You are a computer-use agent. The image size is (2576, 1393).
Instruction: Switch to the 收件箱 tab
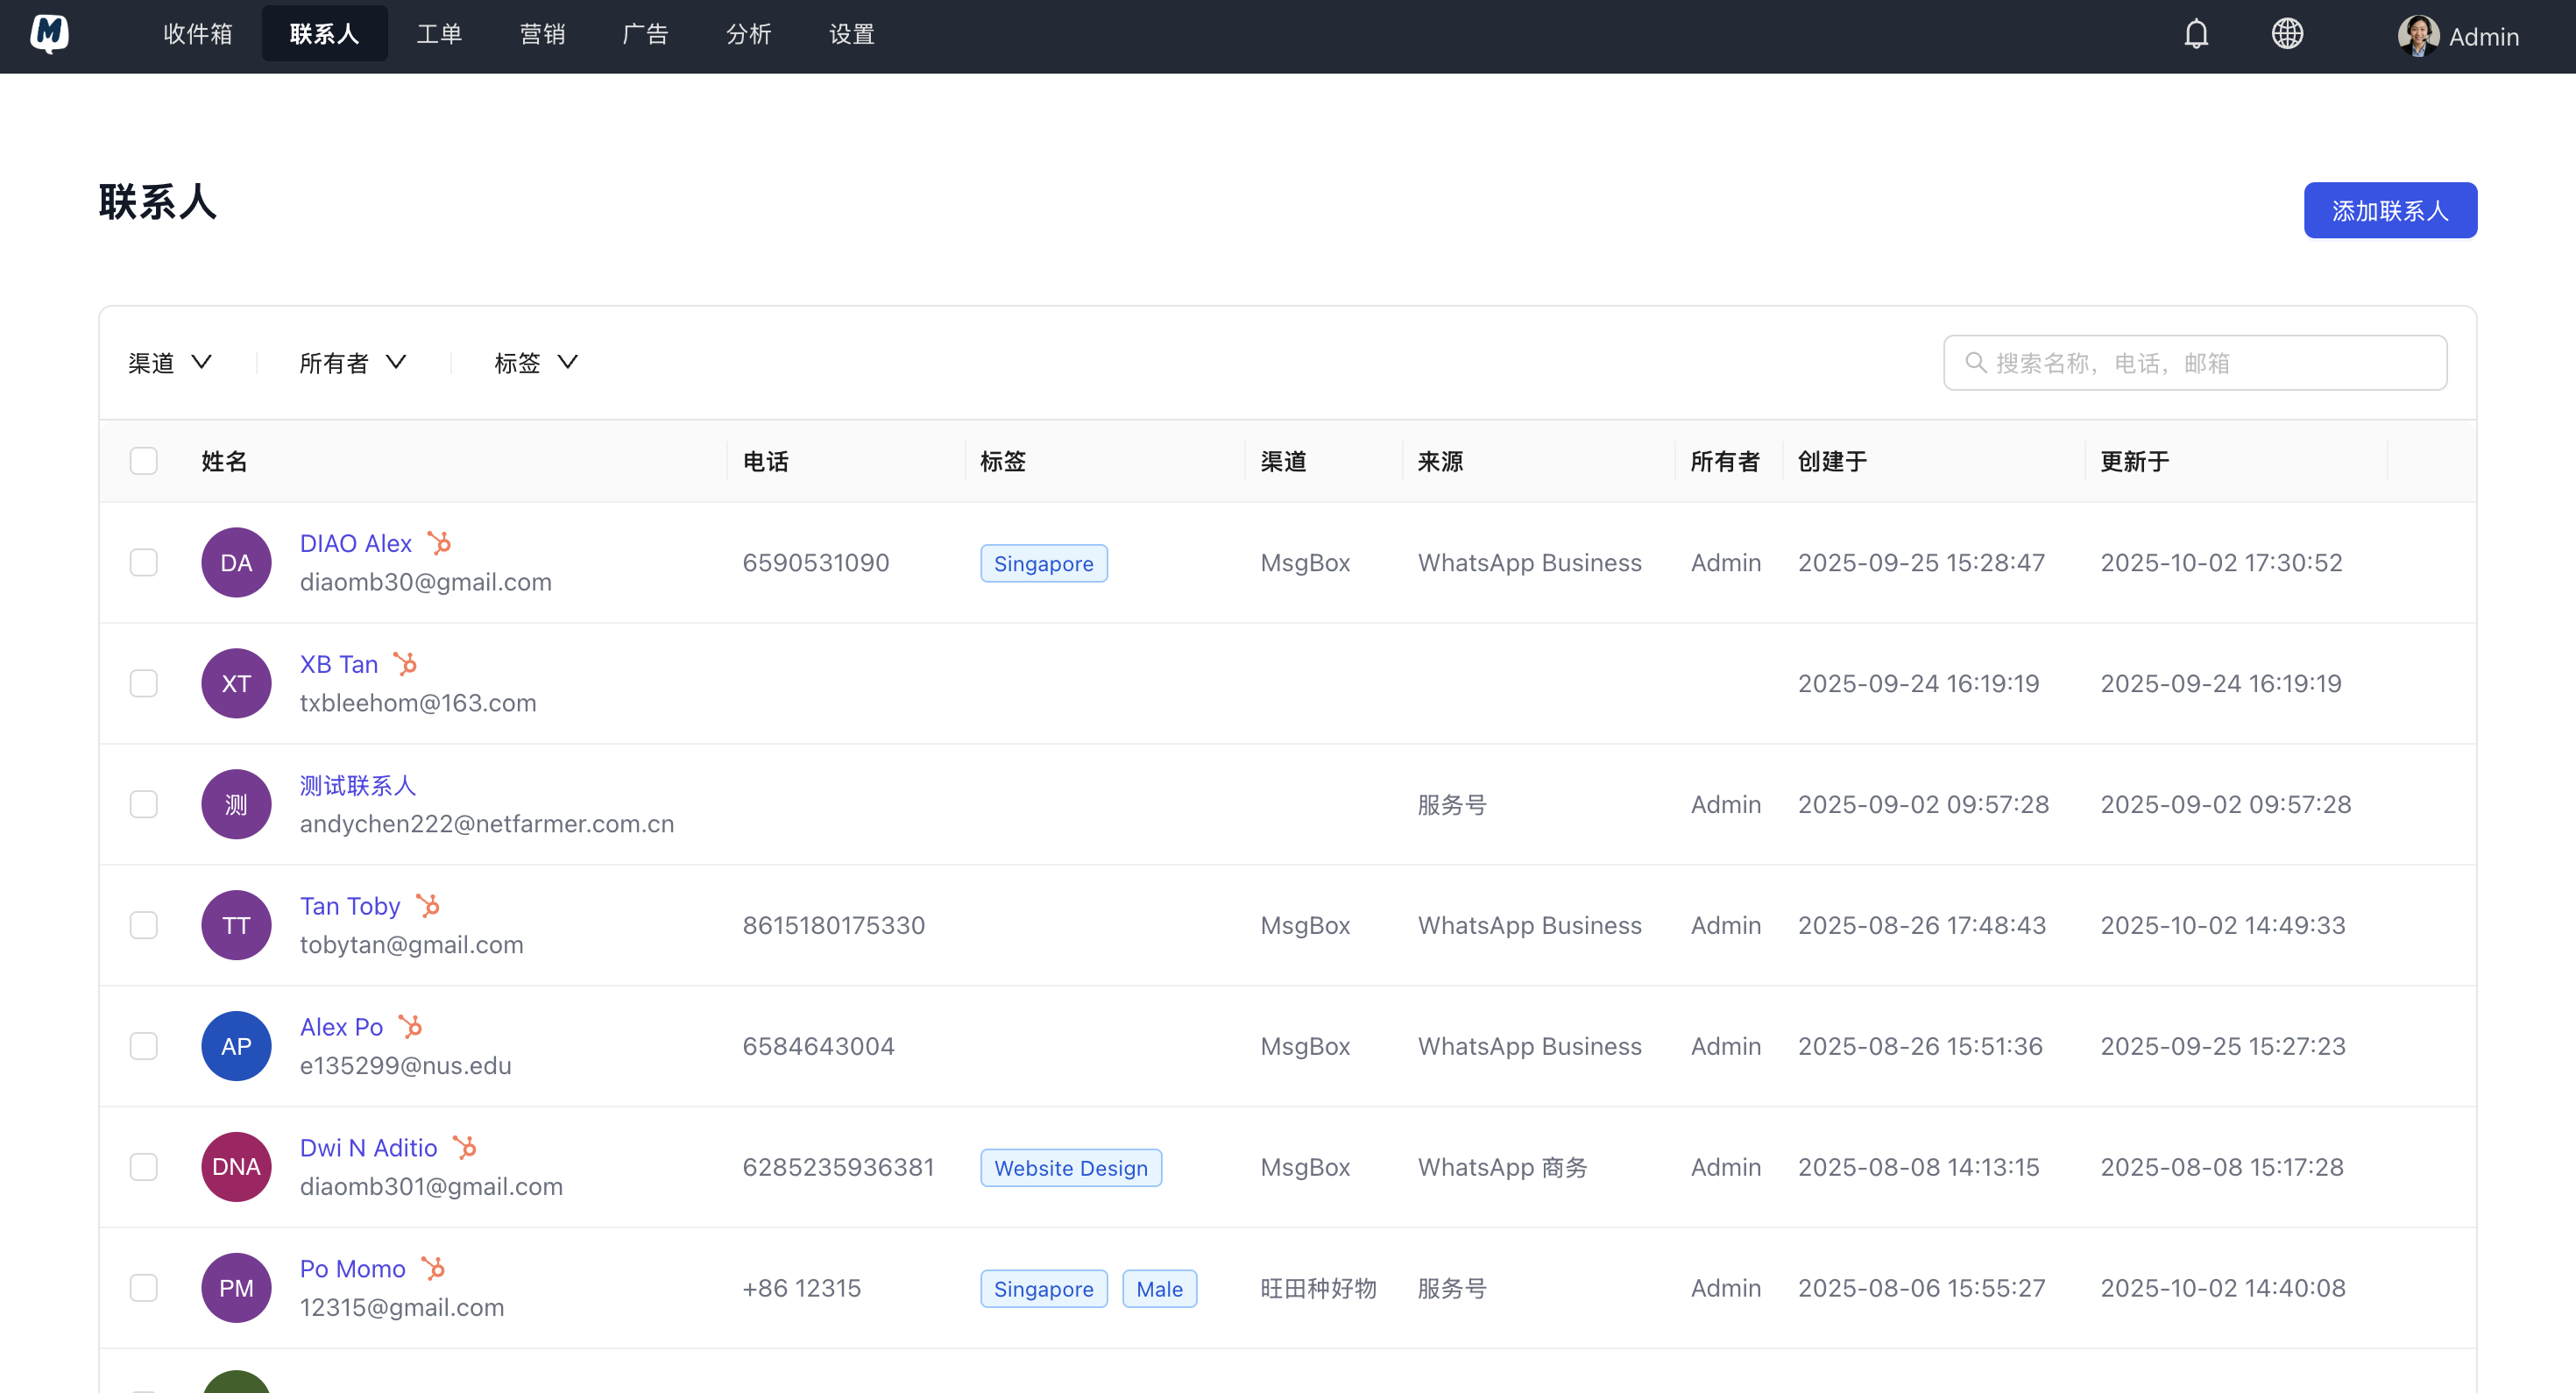pyautogui.click(x=197, y=34)
